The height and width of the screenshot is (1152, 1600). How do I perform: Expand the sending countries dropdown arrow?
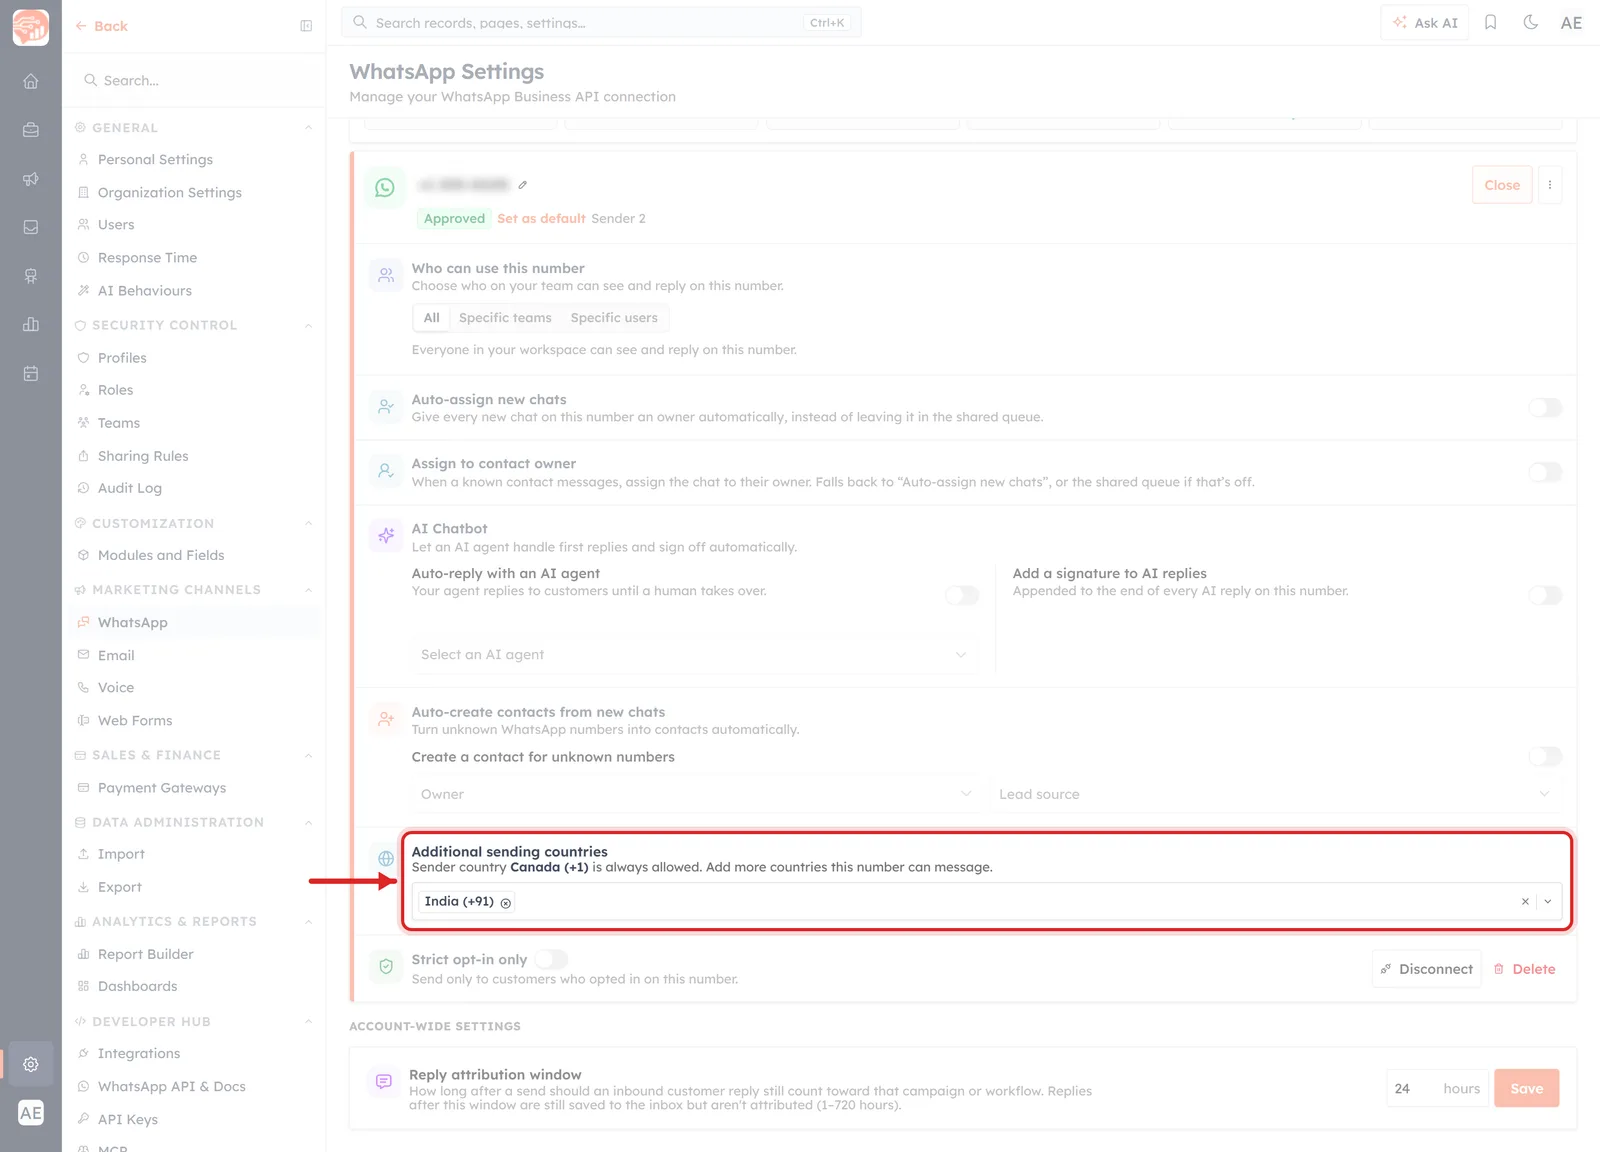coord(1548,901)
